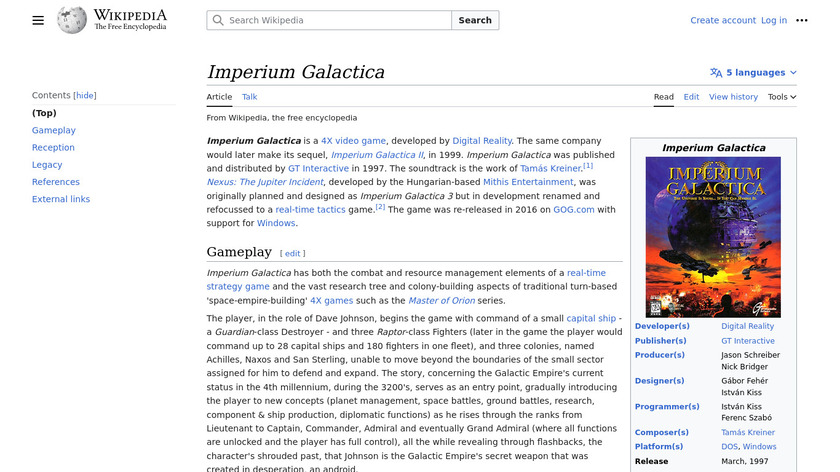Jump to Reception in contents sidebar
840x472 pixels.
coord(53,147)
